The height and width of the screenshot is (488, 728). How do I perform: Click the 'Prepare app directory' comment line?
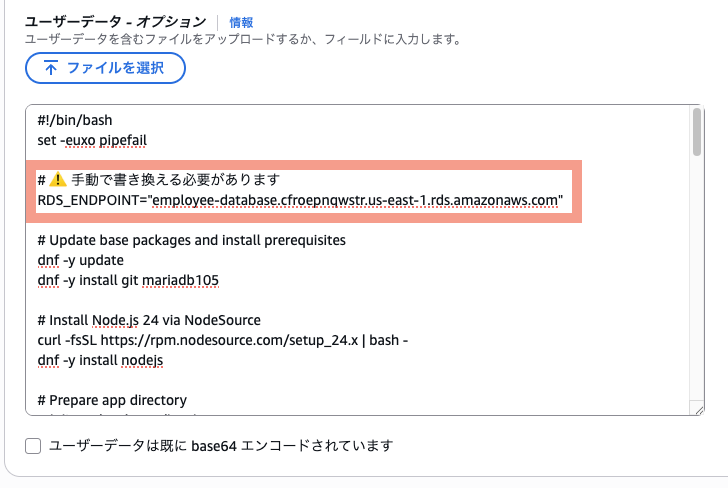coord(112,400)
